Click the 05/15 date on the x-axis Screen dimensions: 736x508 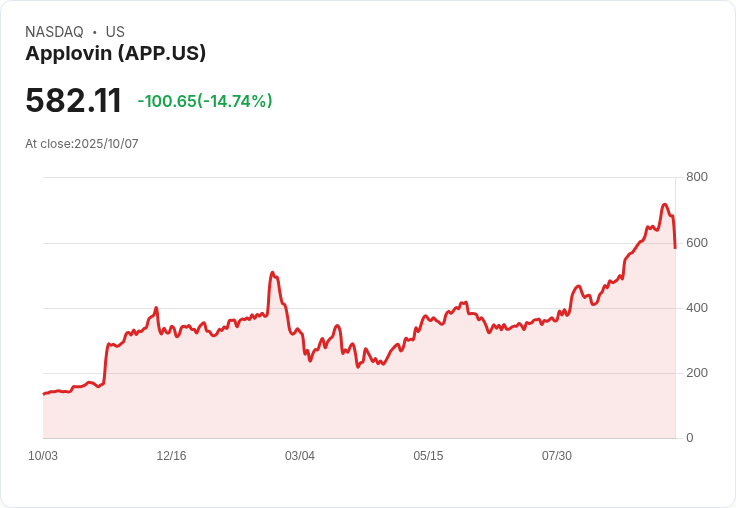(x=428, y=456)
